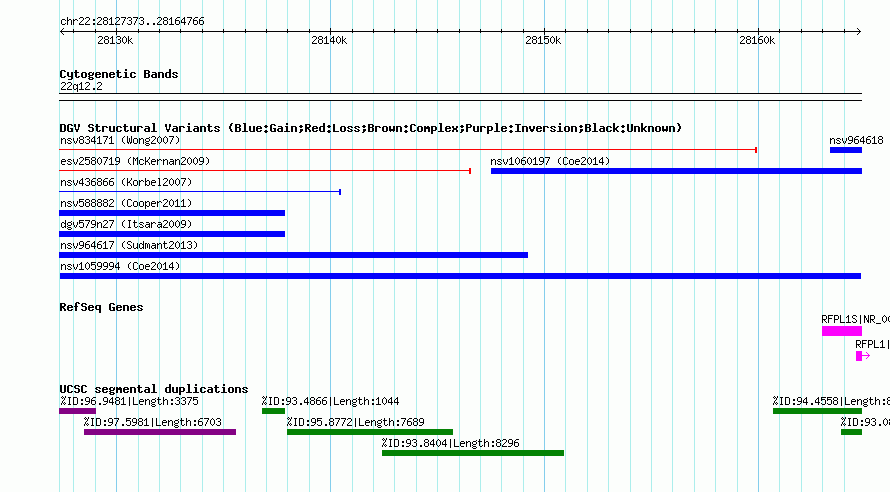This screenshot has width=890, height=492.
Task: Open the nsv964618 label
Action: [x=856, y=140]
